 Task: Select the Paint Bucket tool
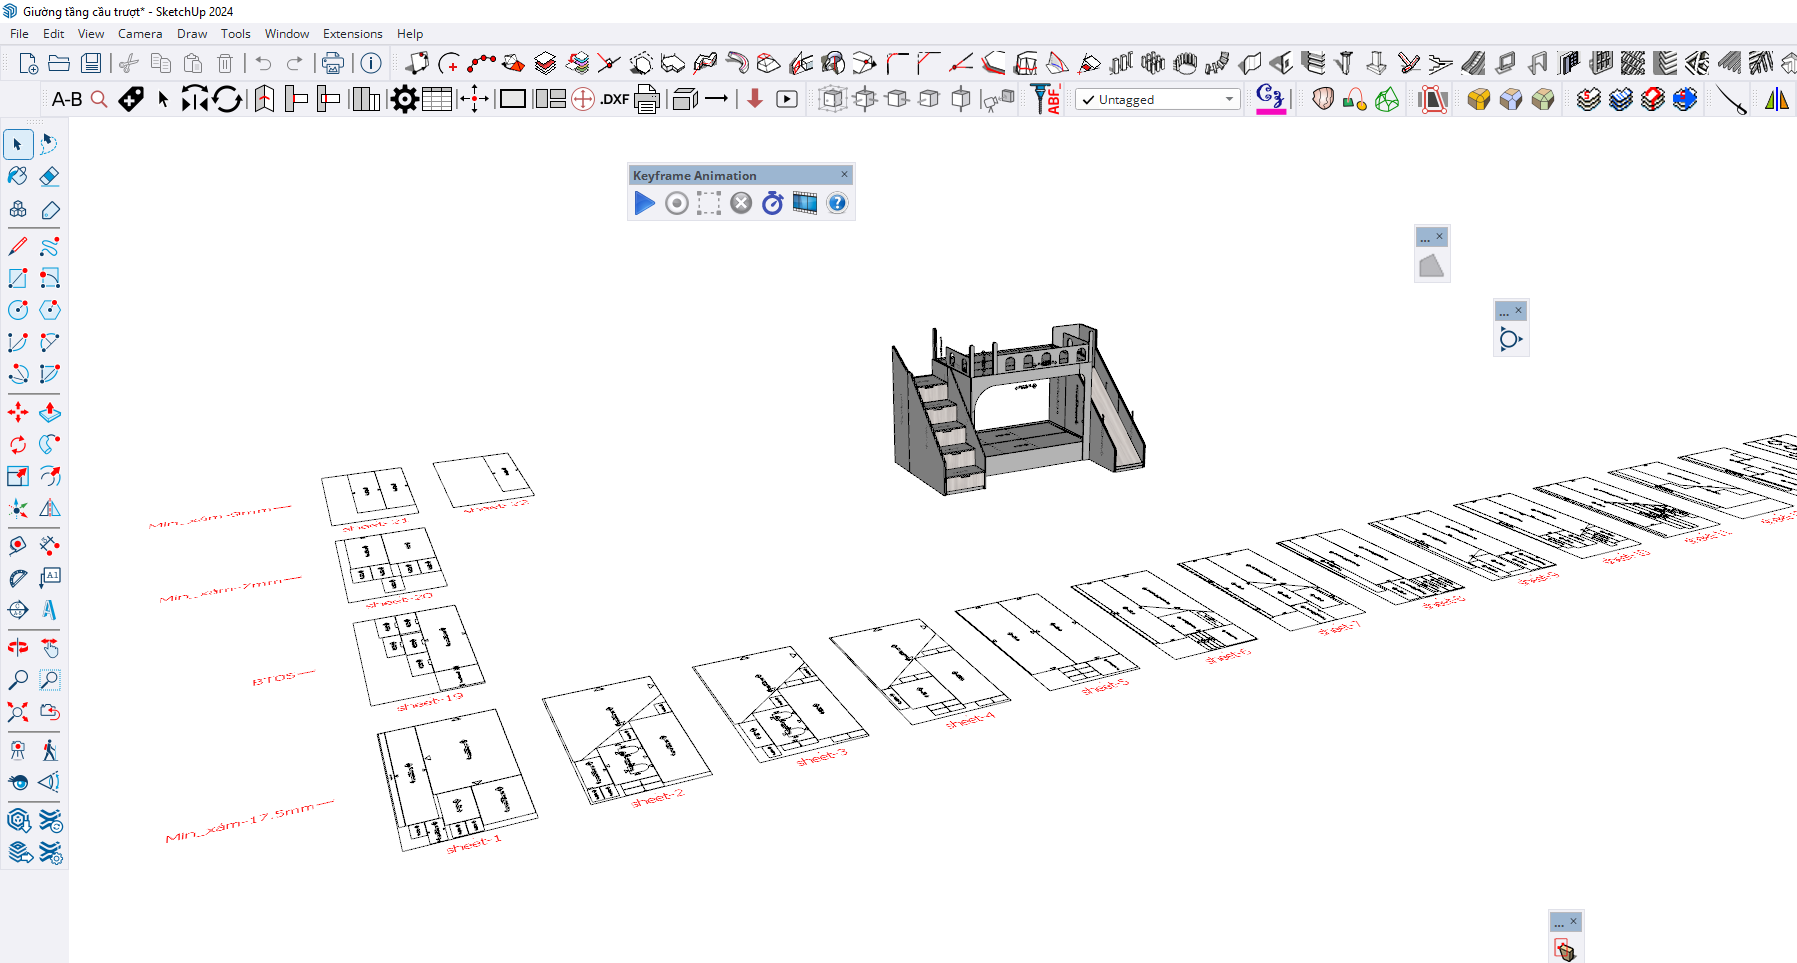tap(18, 176)
